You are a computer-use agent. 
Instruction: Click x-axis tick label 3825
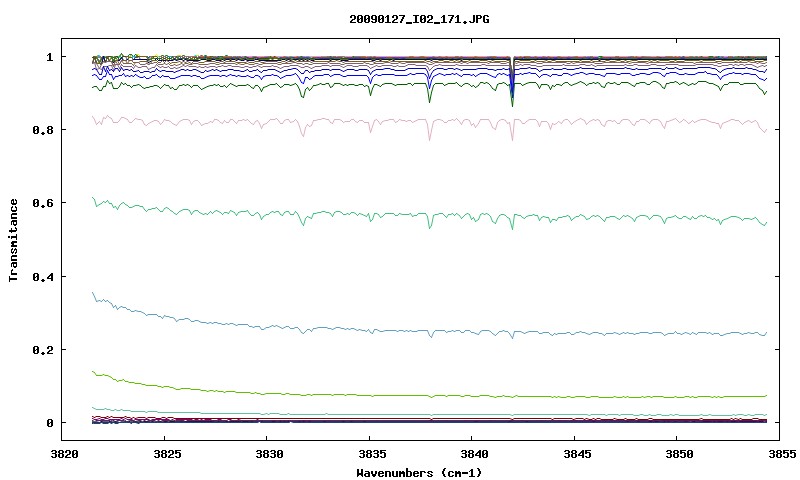click(167, 454)
